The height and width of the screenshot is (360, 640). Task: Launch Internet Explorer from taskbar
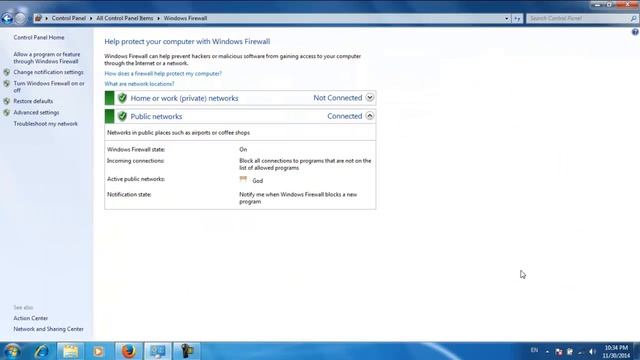click(42, 351)
